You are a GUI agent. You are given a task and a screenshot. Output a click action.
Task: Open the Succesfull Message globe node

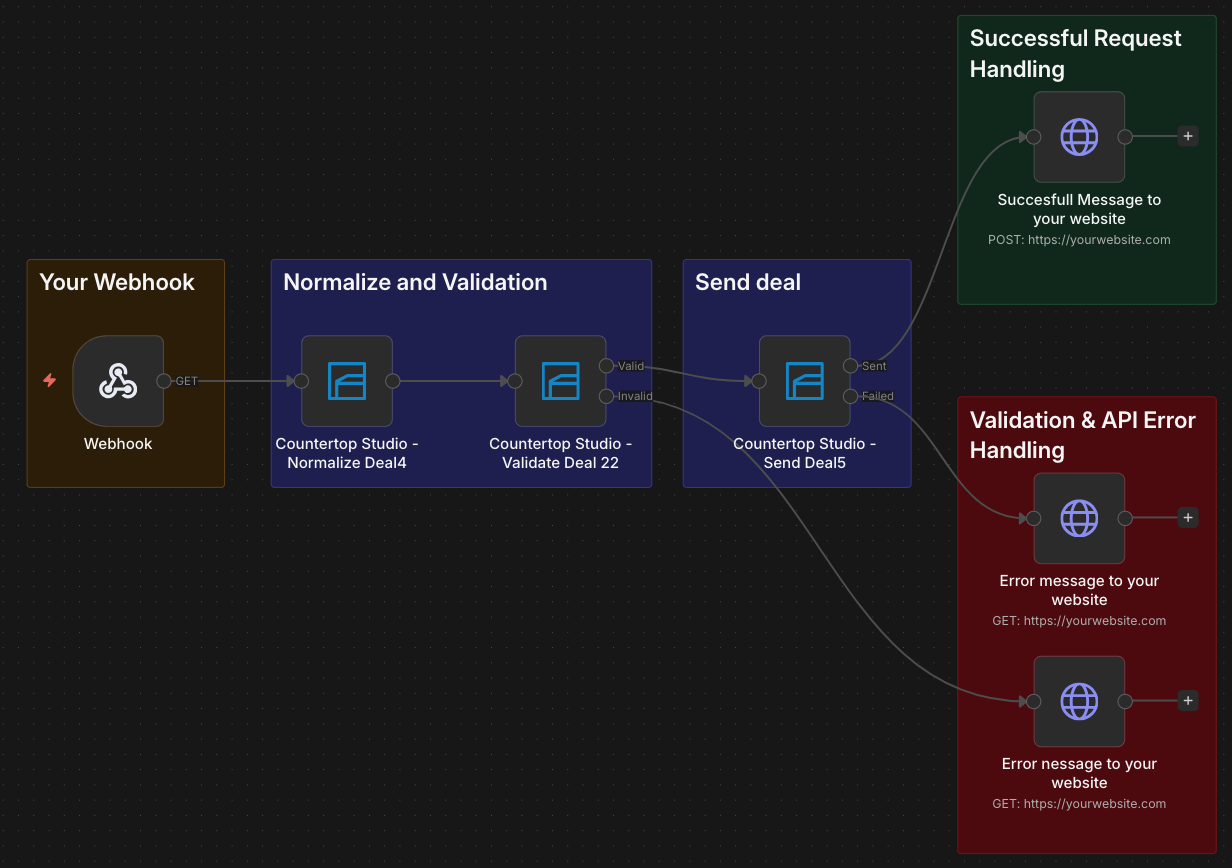(1078, 137)
